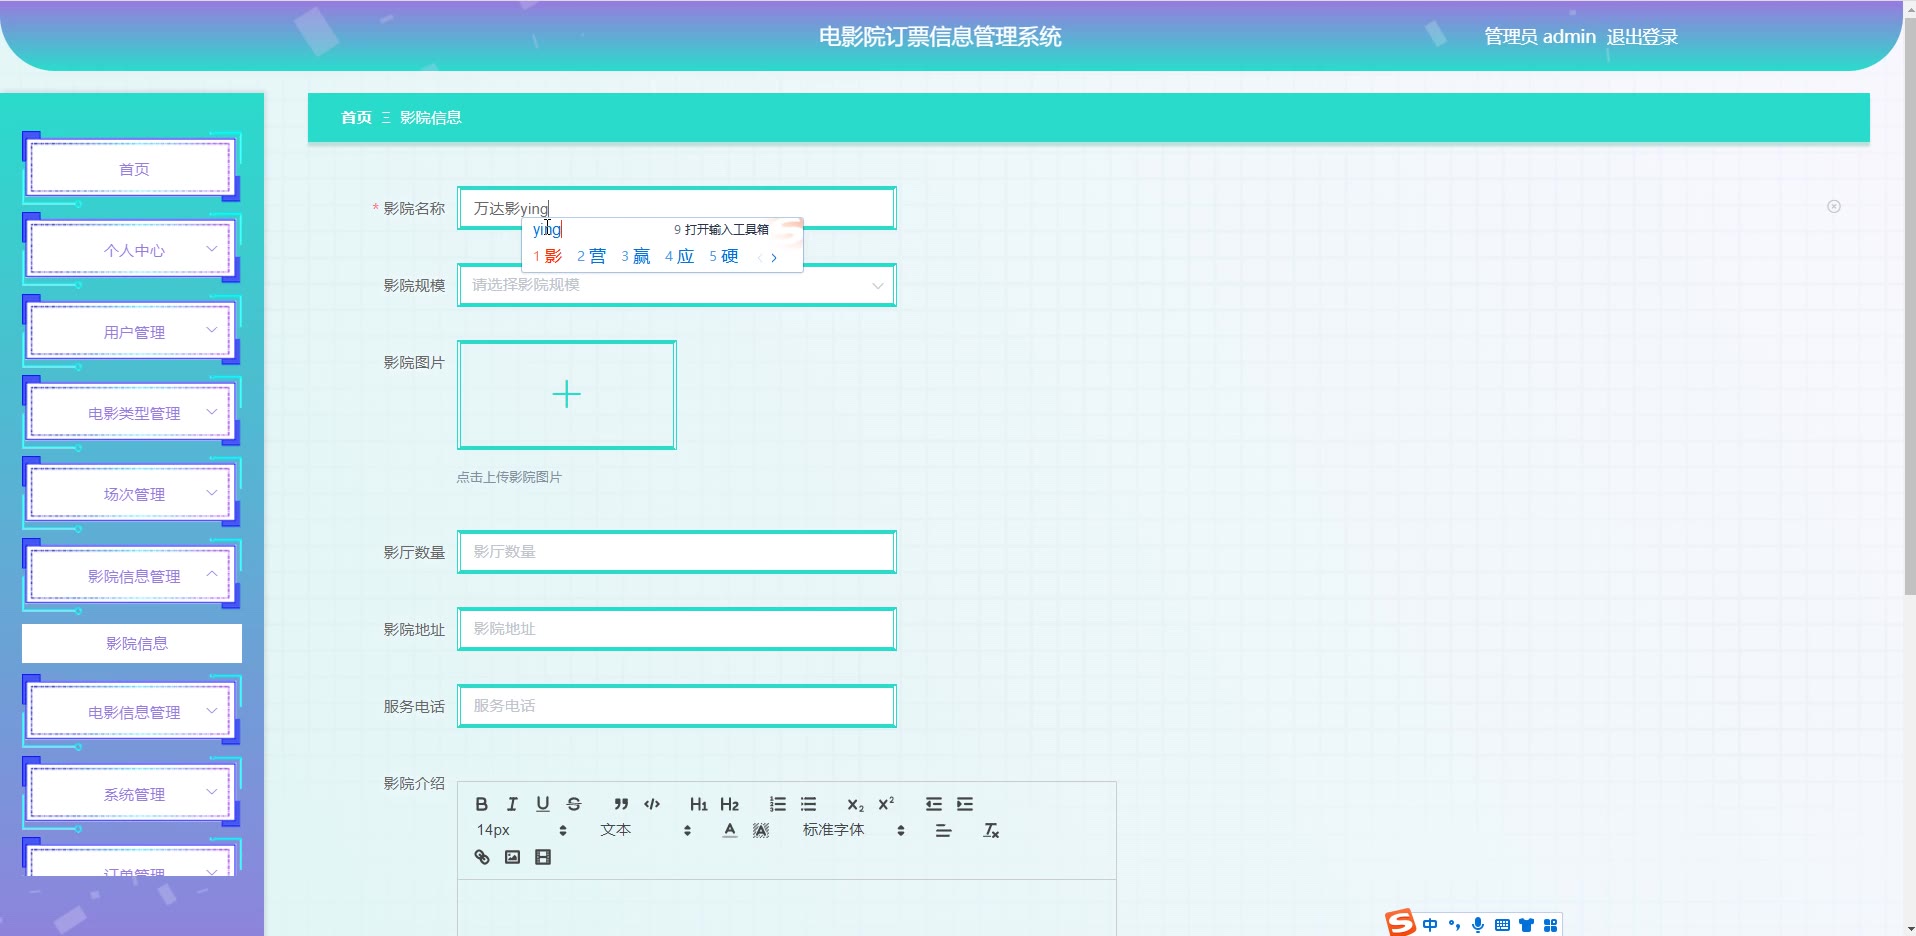Toggle strikethrough formatting in the editor

tap(574, 804)
